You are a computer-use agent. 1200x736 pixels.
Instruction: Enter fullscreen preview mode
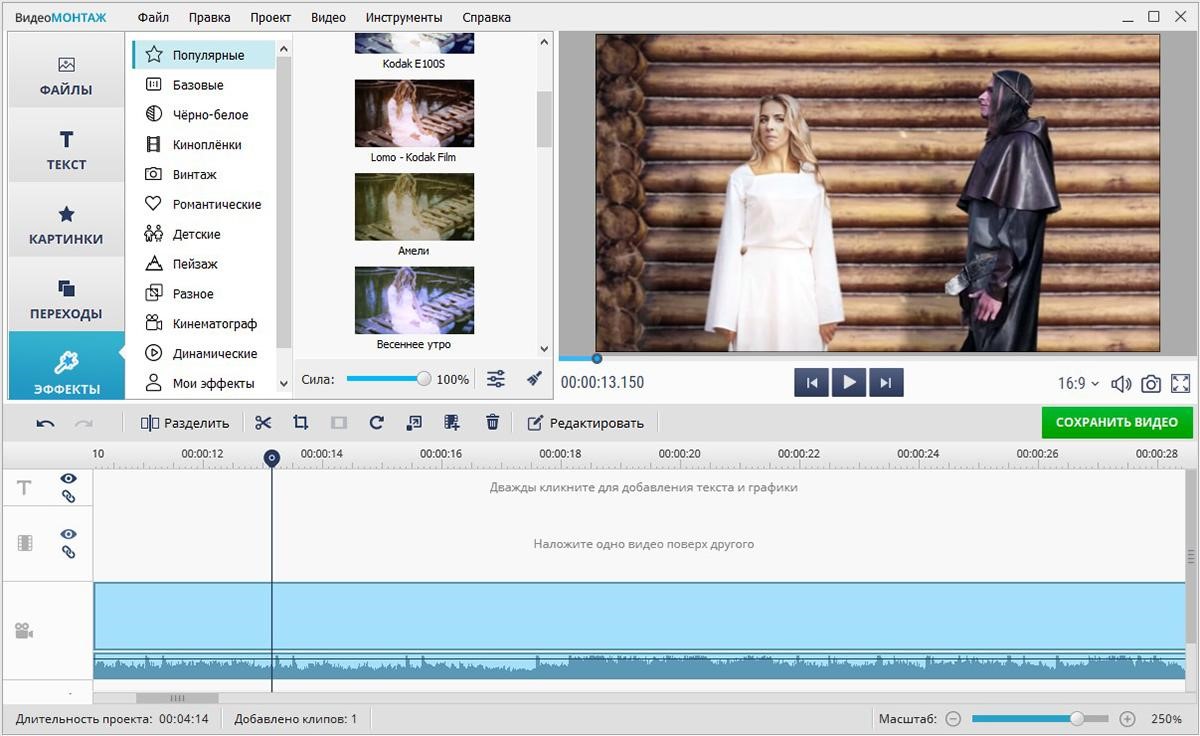(1180, 384)
